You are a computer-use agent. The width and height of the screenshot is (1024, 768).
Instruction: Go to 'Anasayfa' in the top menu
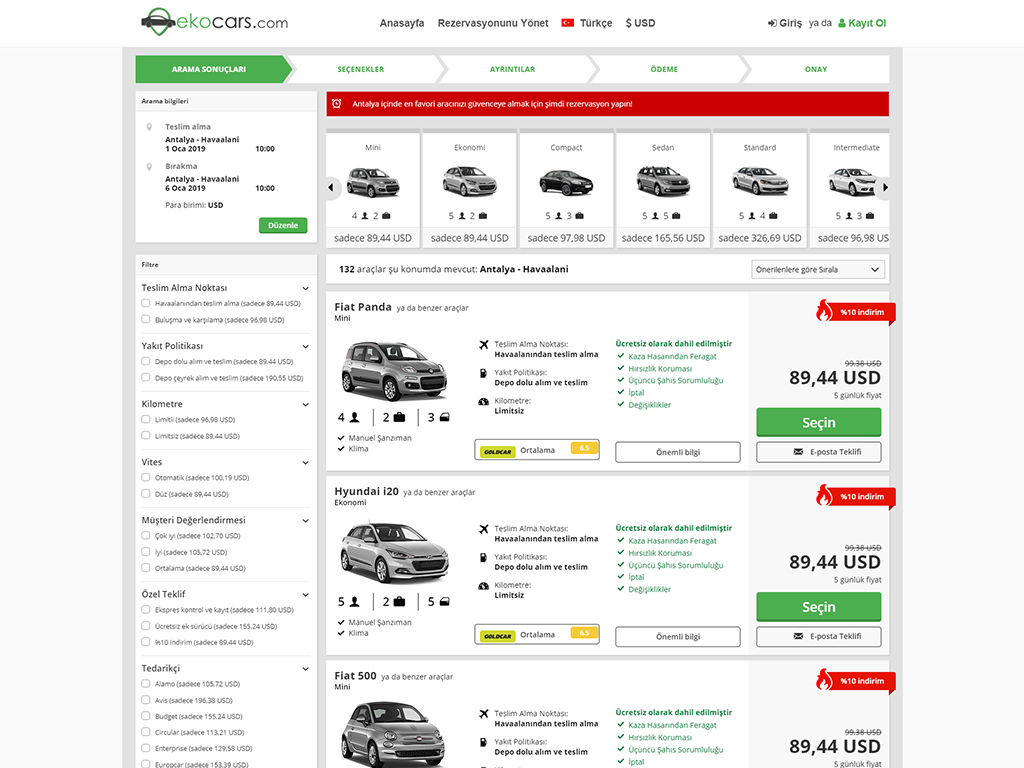402,23
